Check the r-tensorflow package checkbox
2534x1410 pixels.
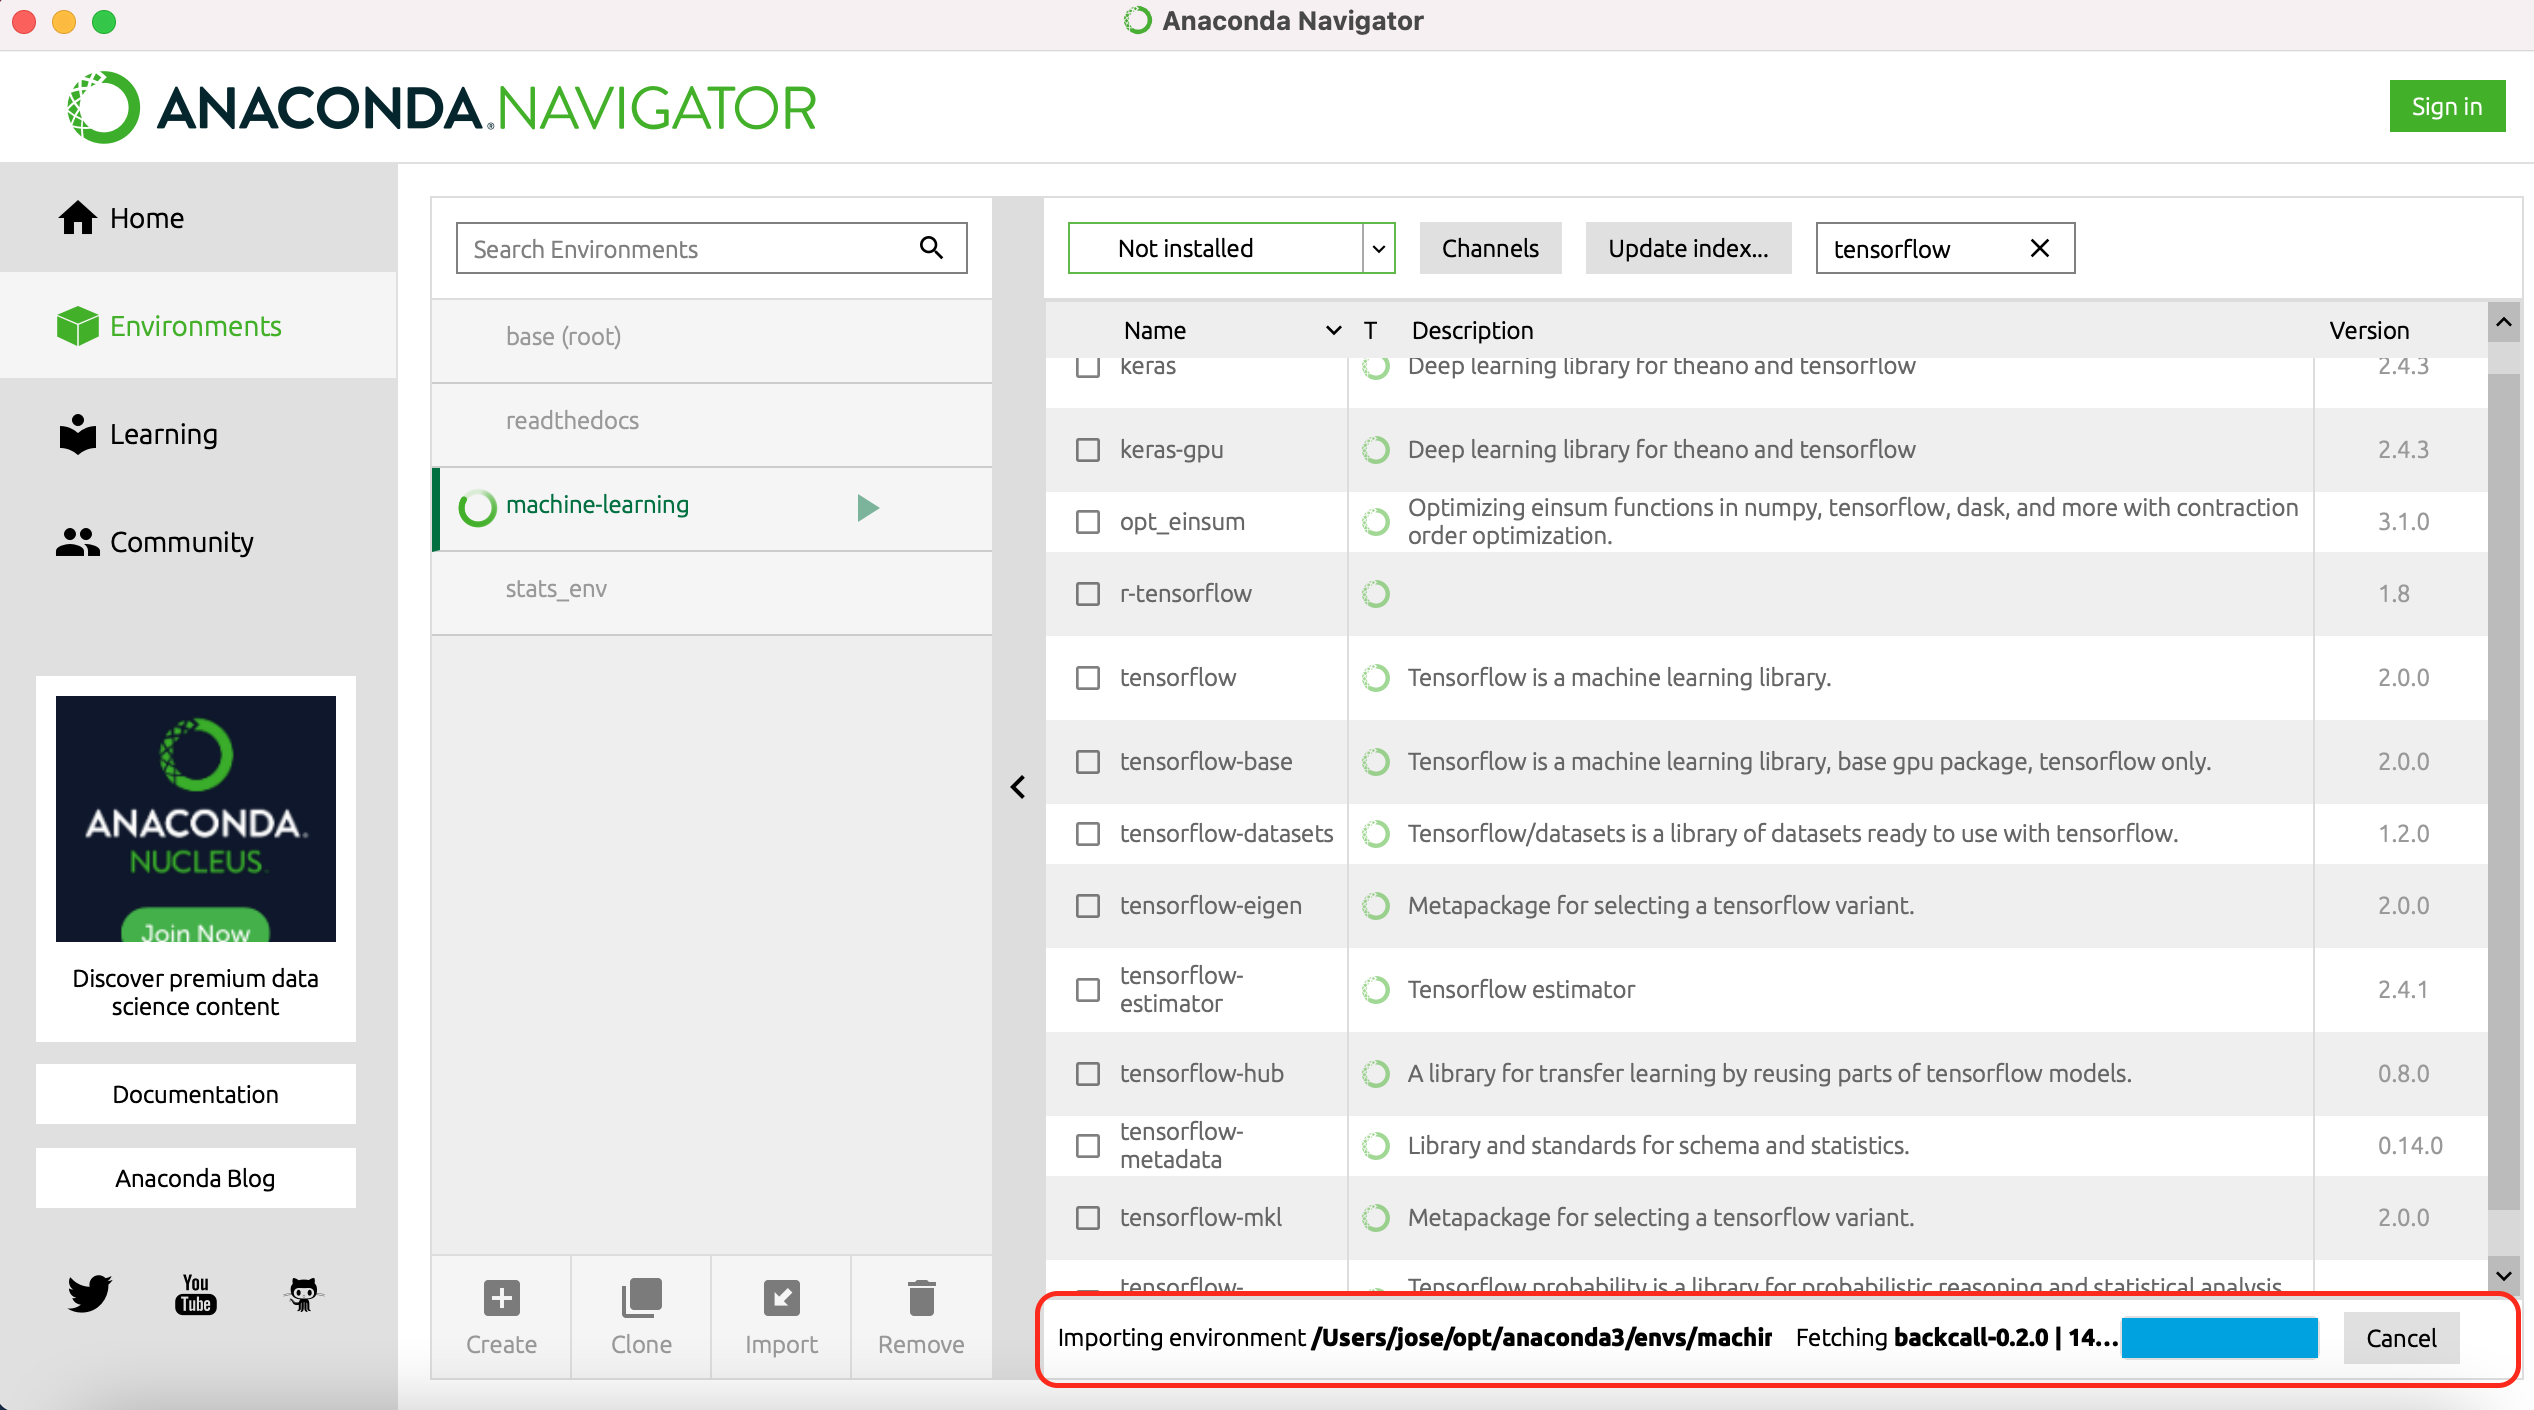[1088, 594]
